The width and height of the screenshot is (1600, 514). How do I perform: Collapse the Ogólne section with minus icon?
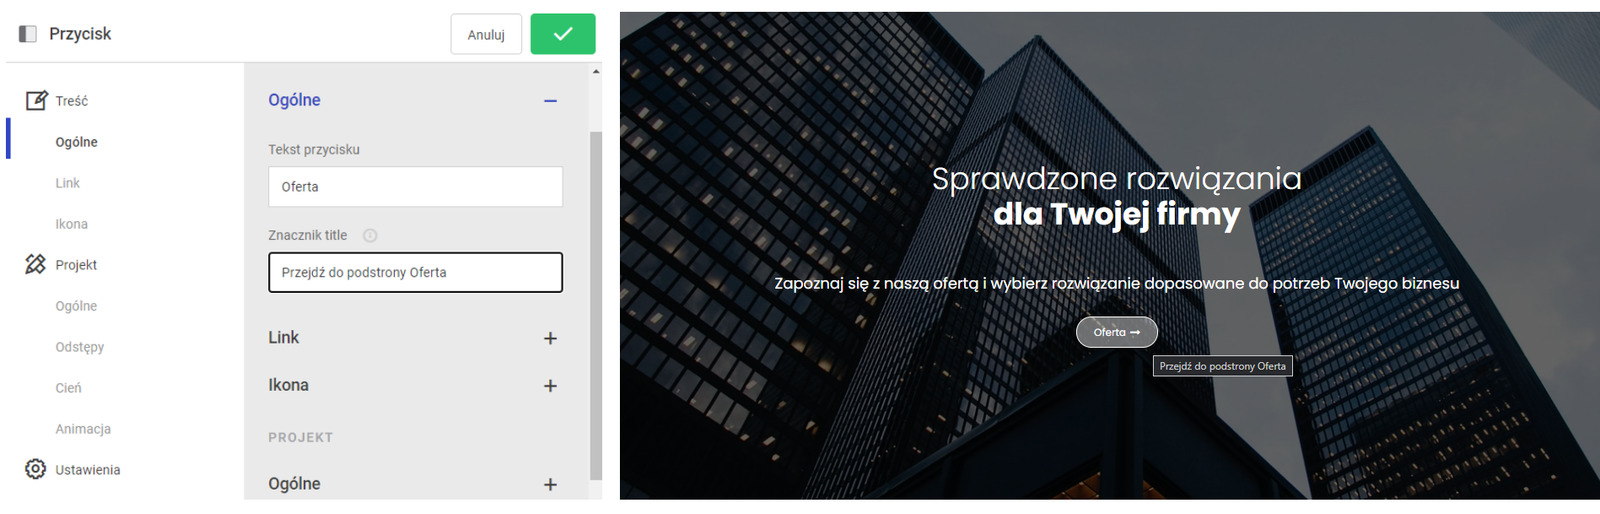point(550,101)
